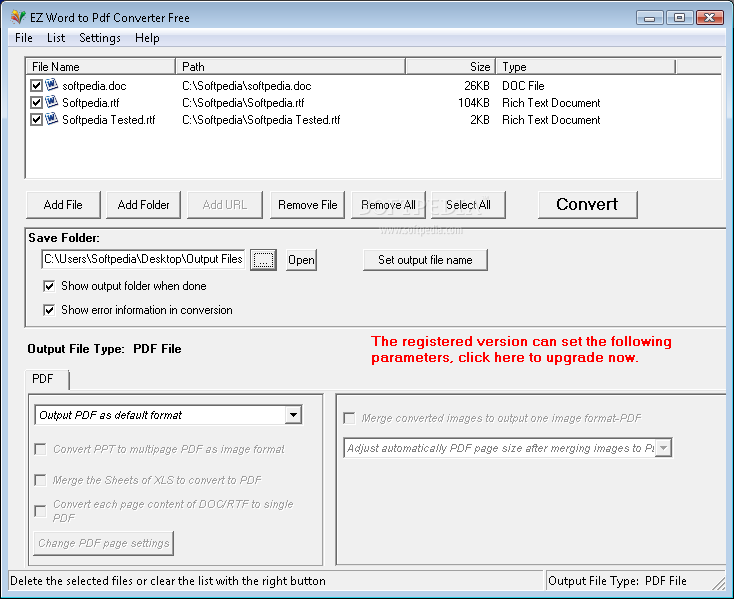Click the 104KB size value
Screen dimensions: 734x599
pos(474,103)
